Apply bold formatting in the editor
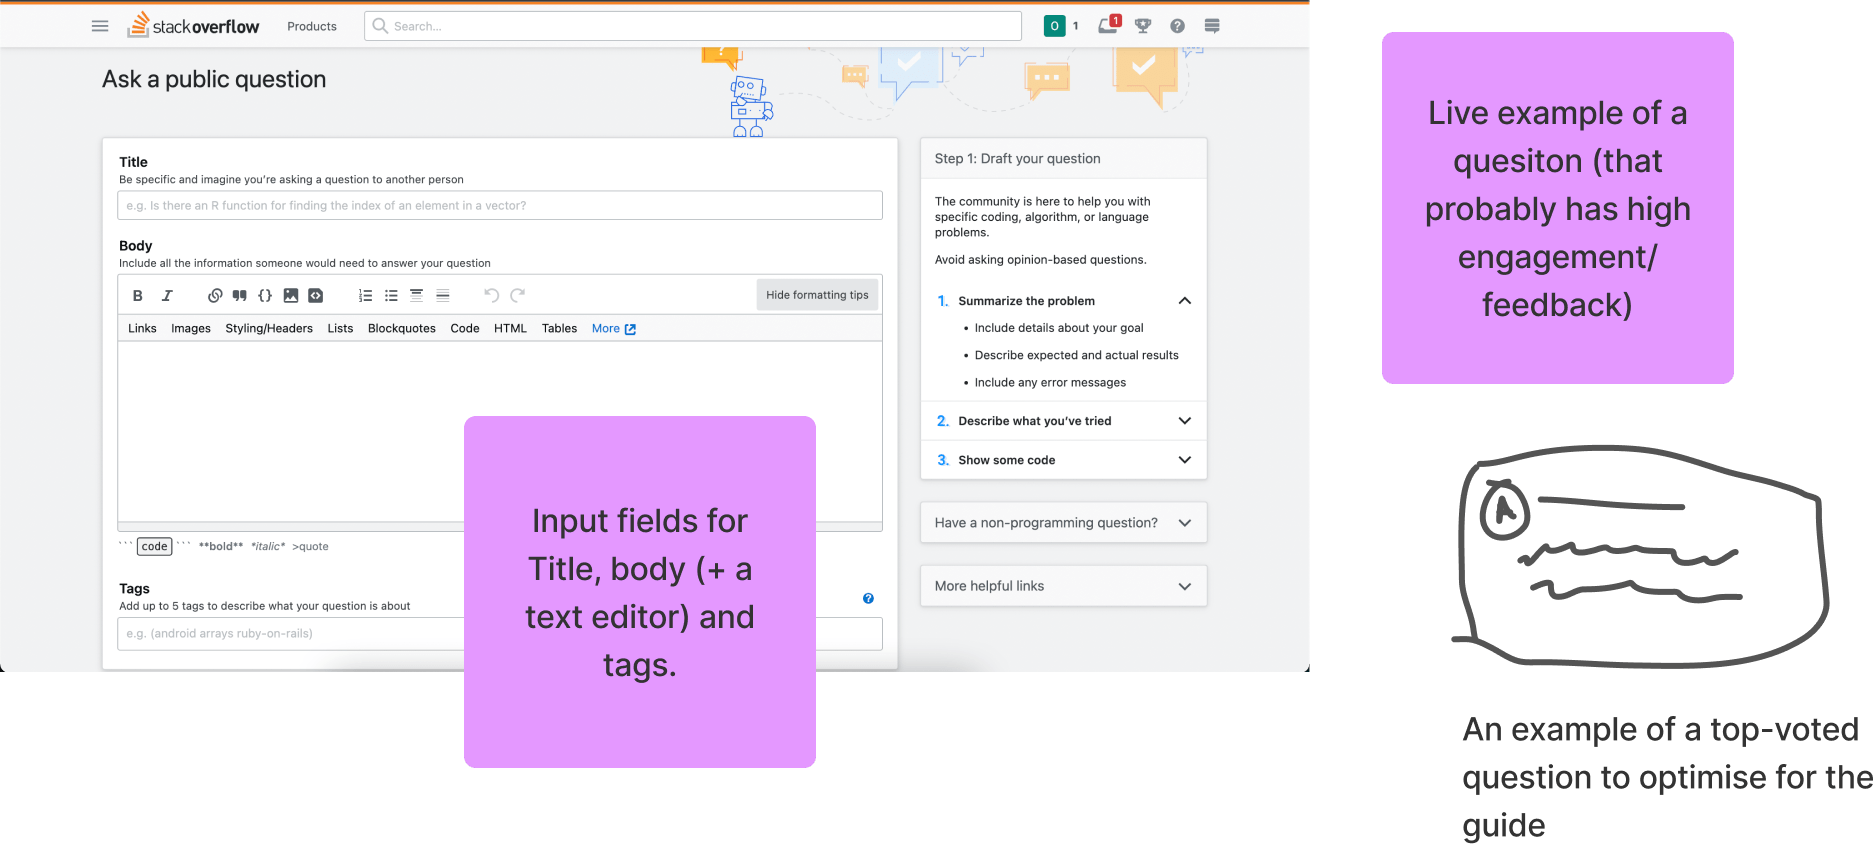The image size is (1873, 844). (138, 295)
